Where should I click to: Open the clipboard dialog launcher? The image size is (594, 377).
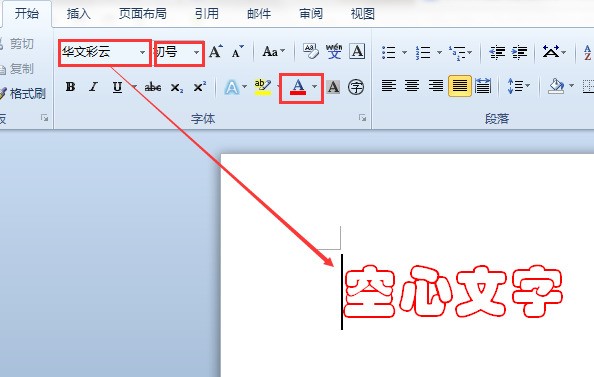(44, 118)
